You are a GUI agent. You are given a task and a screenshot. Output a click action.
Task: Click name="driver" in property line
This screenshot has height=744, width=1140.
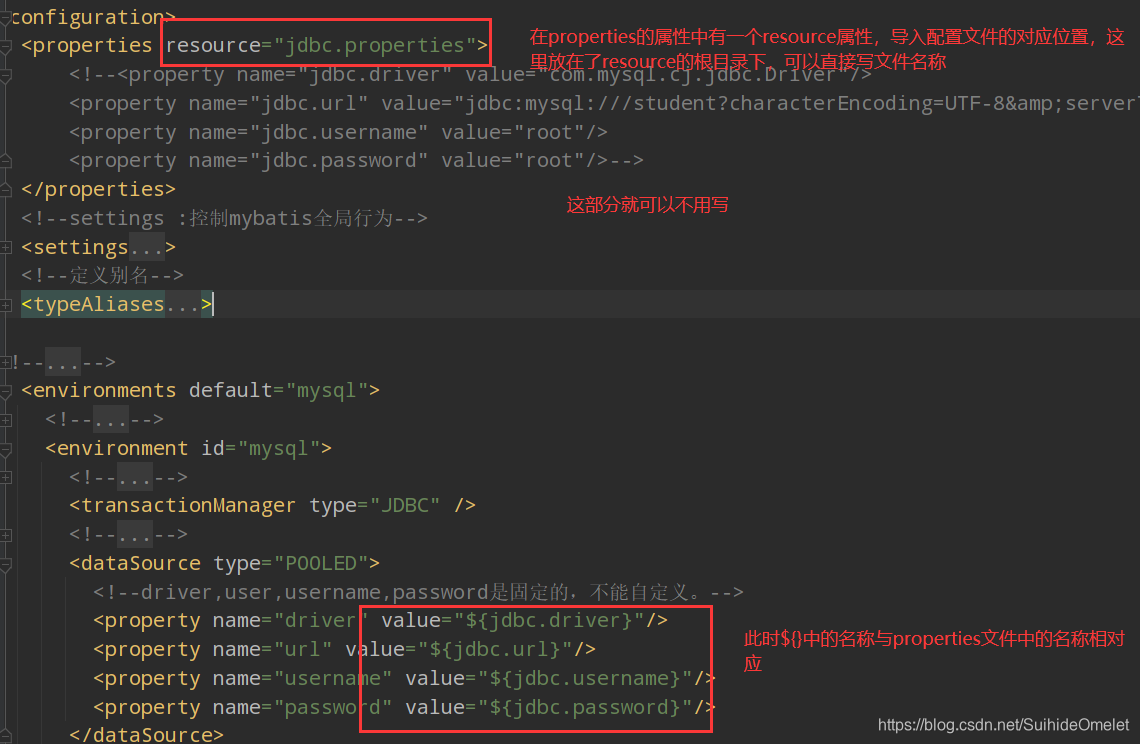(x=291, y=620)
